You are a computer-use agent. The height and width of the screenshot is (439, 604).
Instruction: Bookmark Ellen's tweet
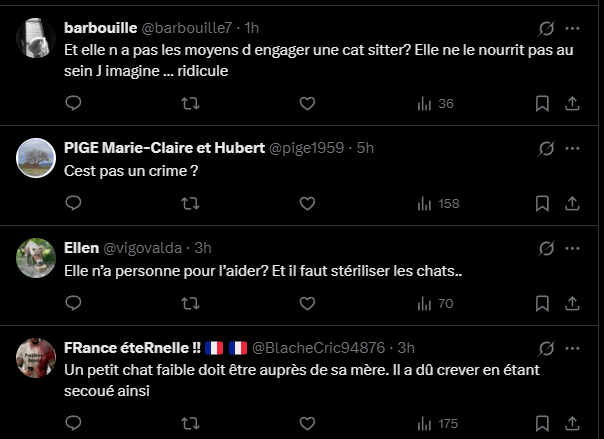coord(541,303)
